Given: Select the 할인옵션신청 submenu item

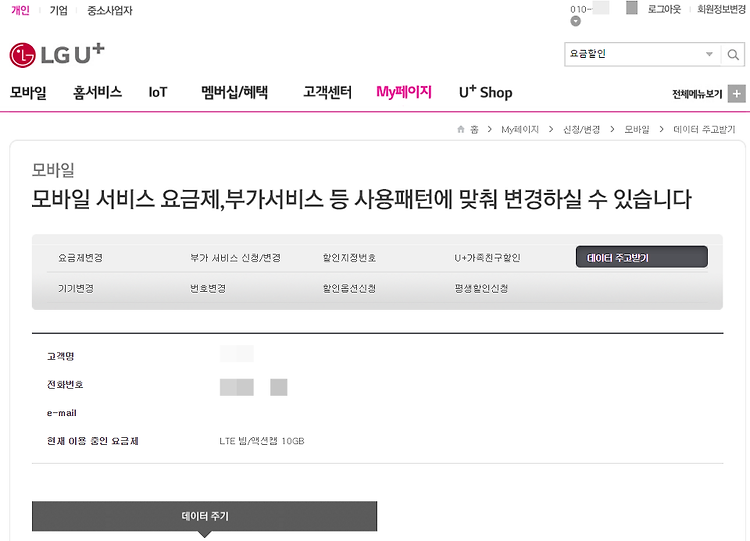Looking at the screenshot, I should click(349, 288).
